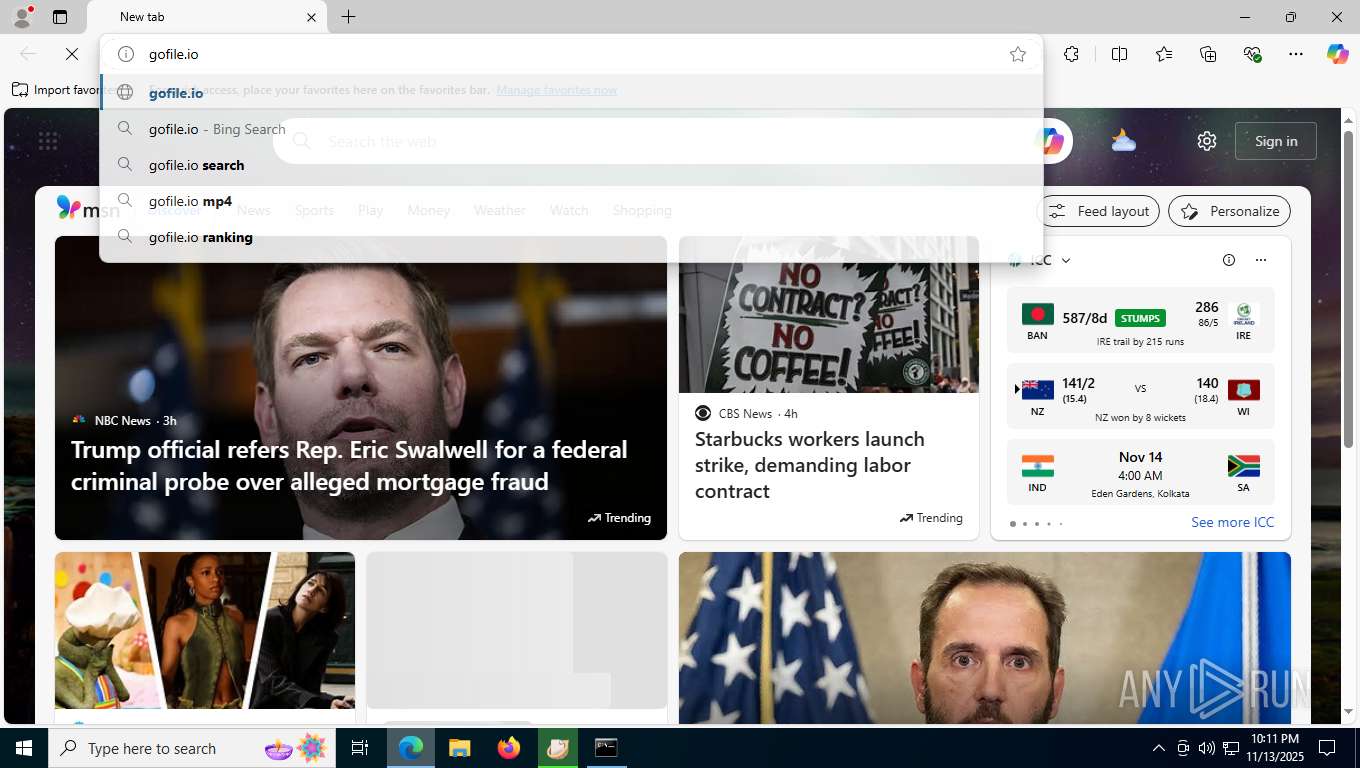This screenshot has width=1360, height=768.
Task: Open the Favorites list icon
Action: click(x=1164, y=54)
